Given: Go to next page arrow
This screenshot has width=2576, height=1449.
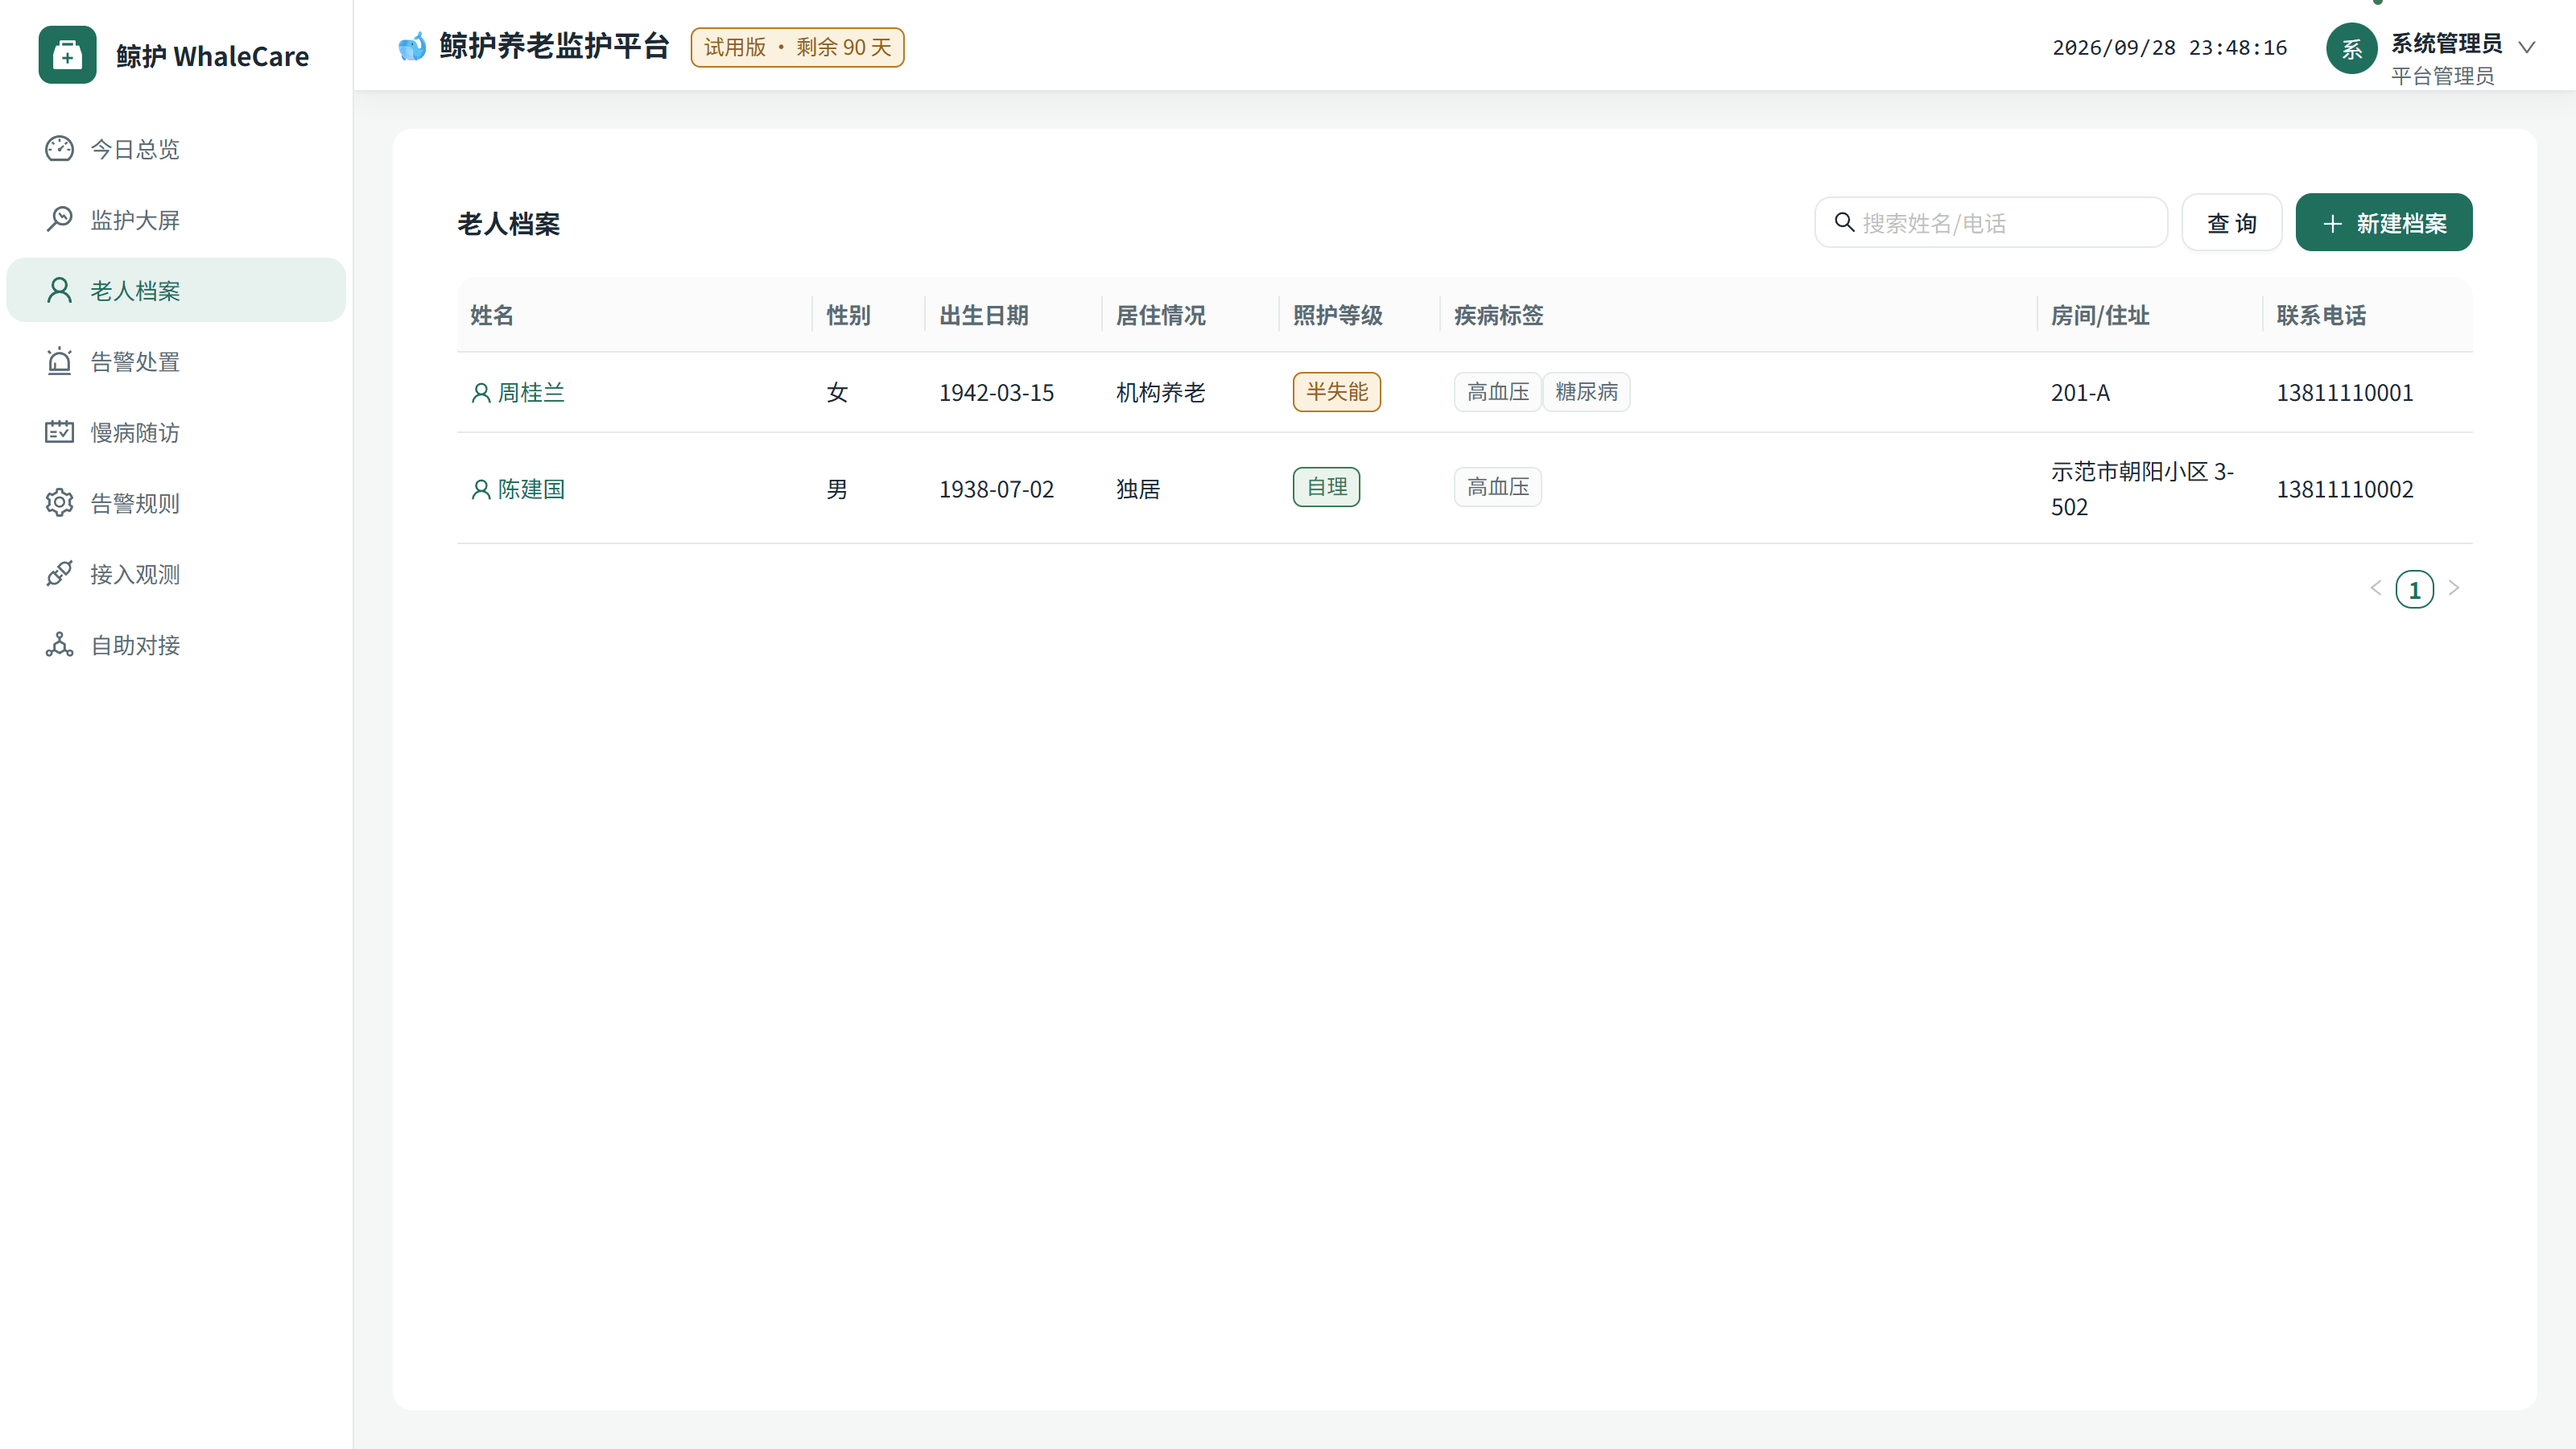Looking at the screenshot, I should coord(2453,588).
